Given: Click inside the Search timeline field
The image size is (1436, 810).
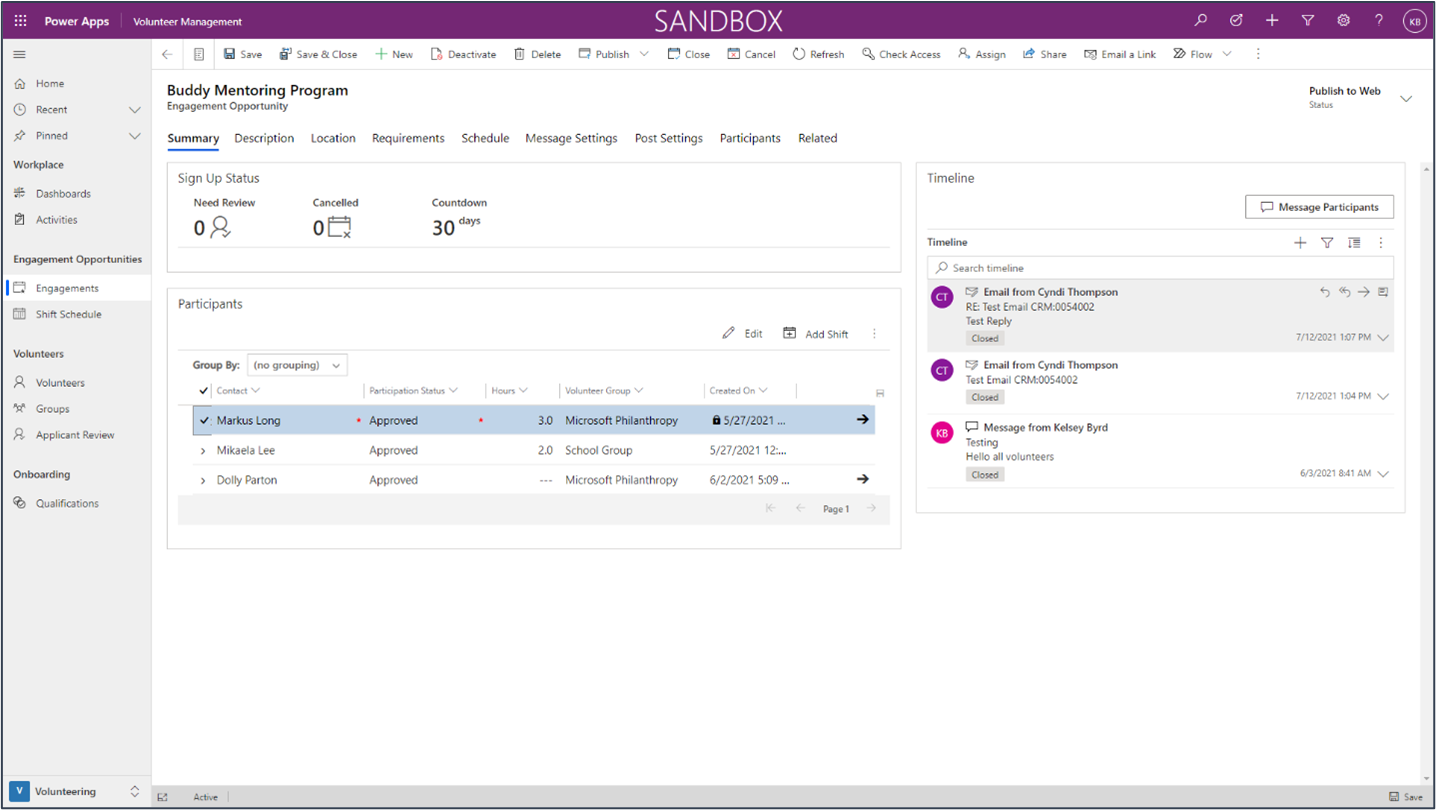Looking at the screenshot, I should pyautogui.click(x=1100, y=267).
